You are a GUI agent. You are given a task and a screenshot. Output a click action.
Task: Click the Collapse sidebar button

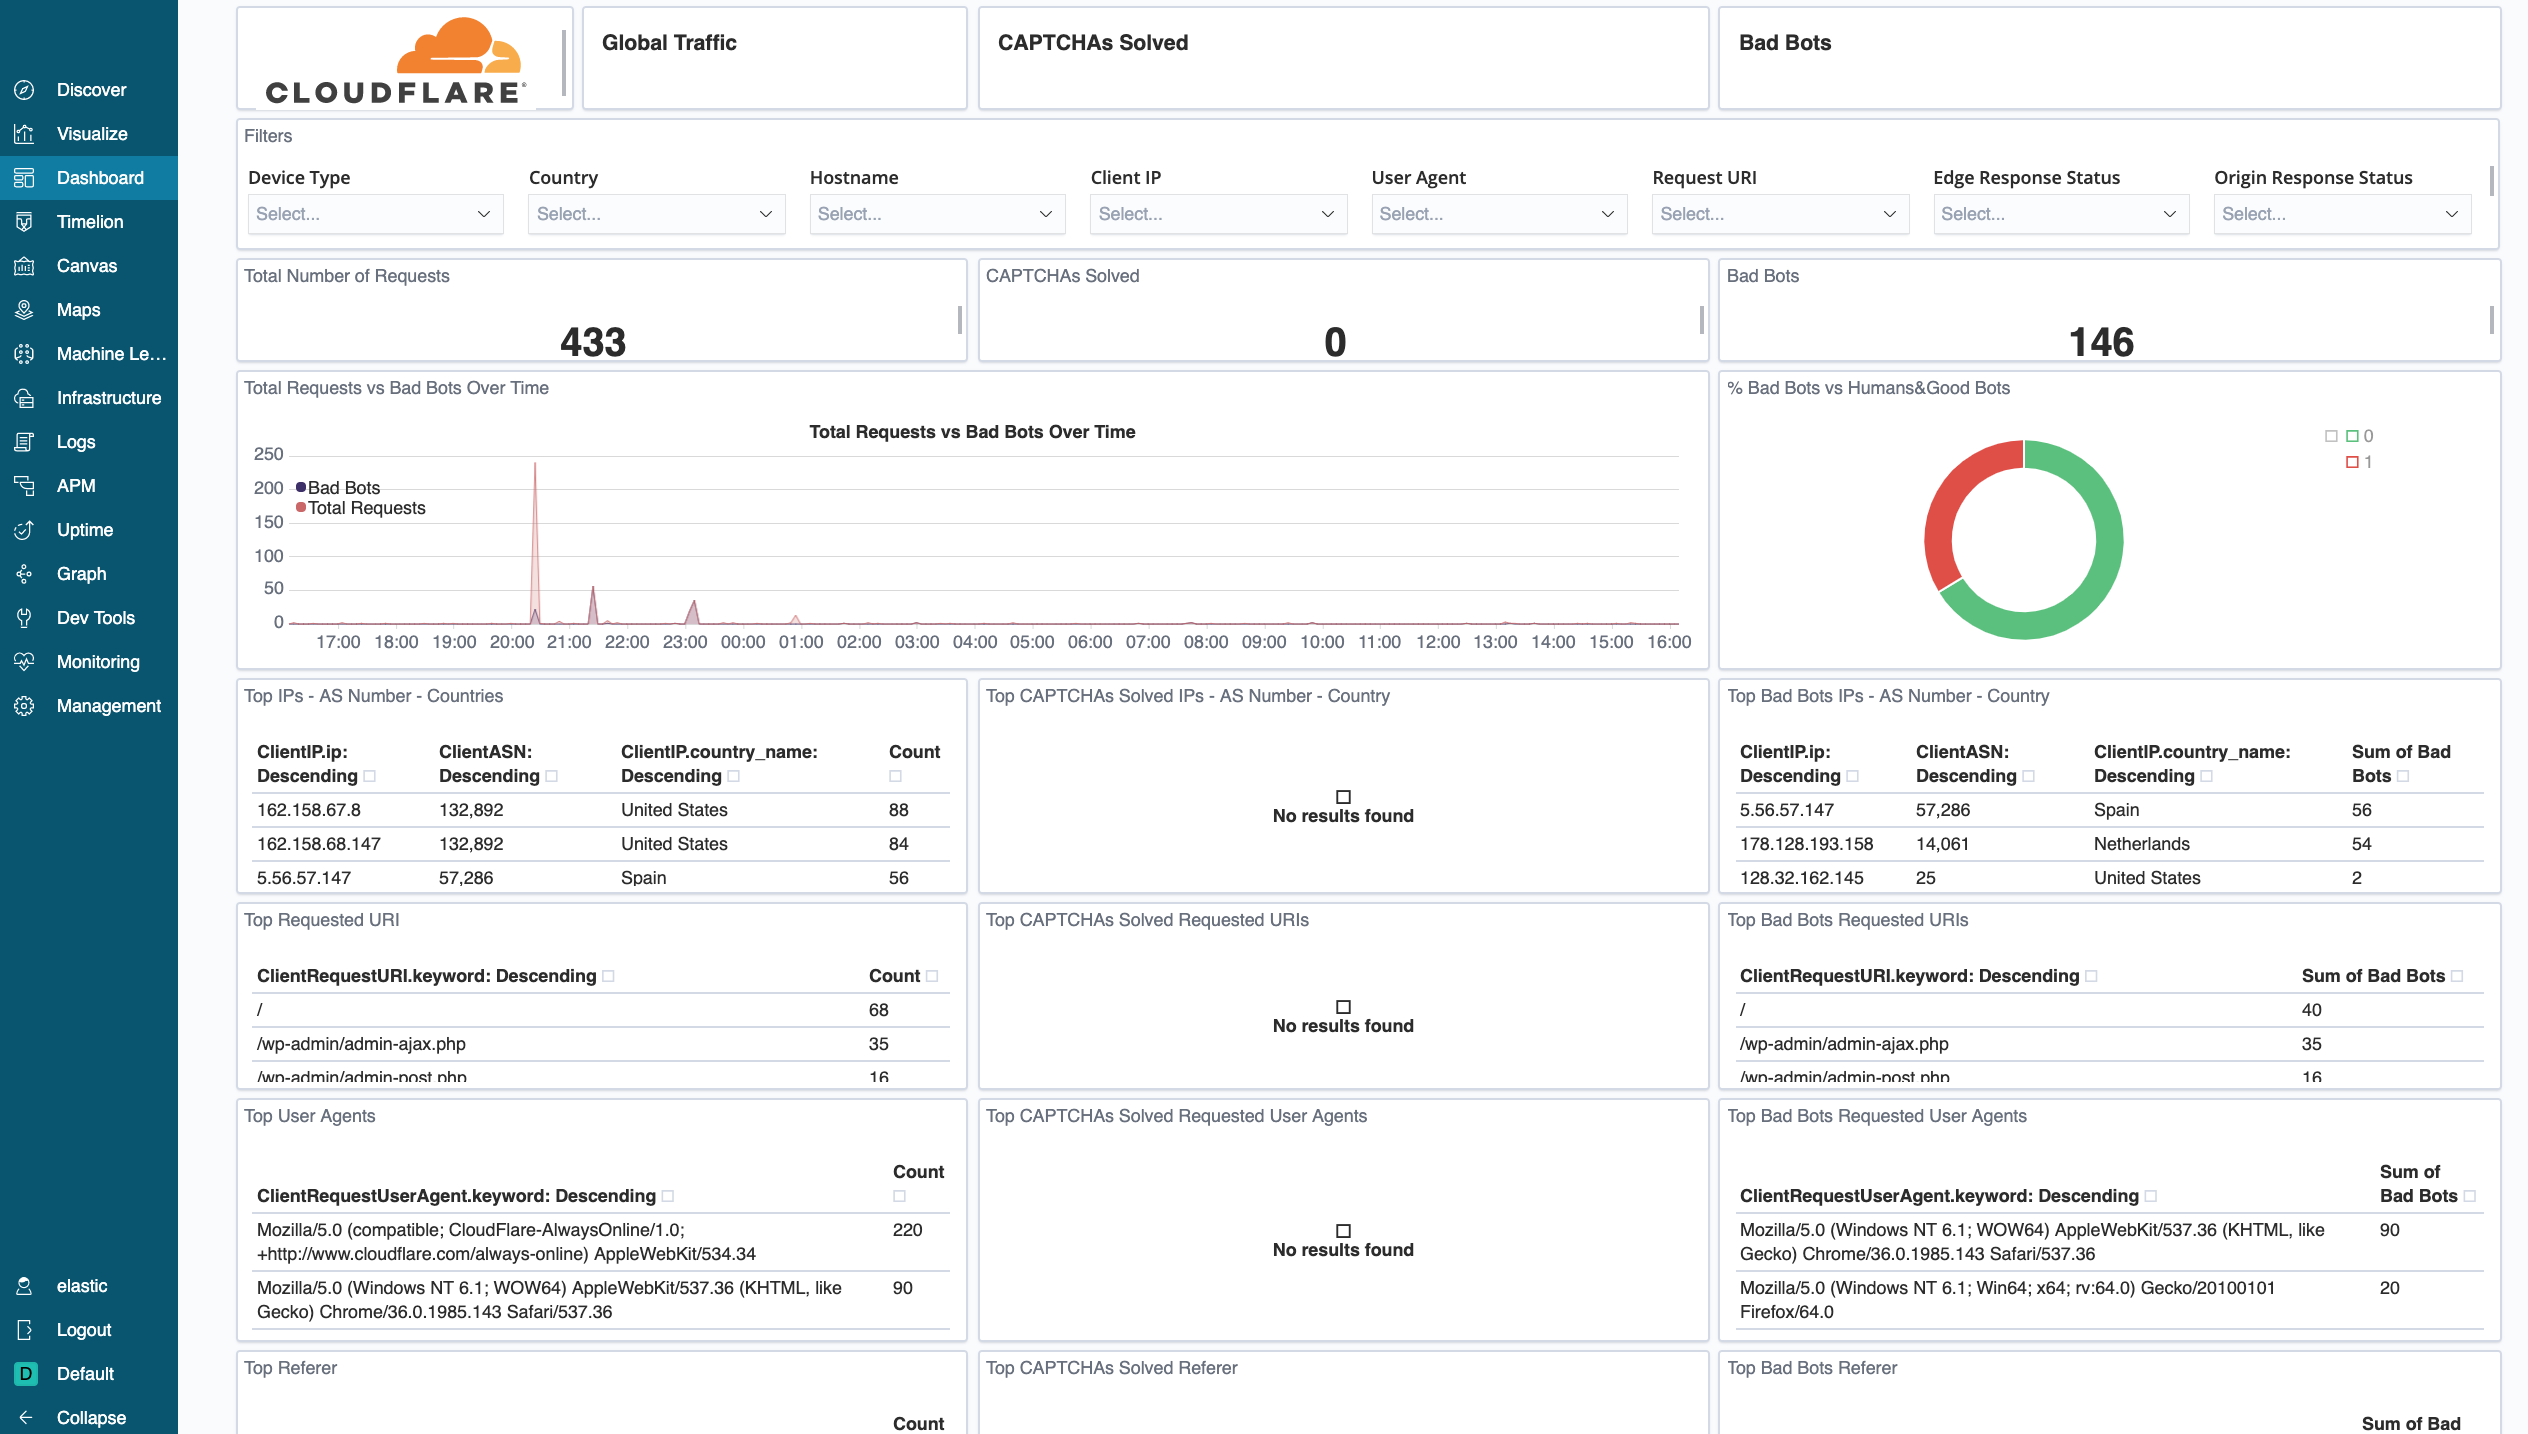click(x=89, y=1417)
